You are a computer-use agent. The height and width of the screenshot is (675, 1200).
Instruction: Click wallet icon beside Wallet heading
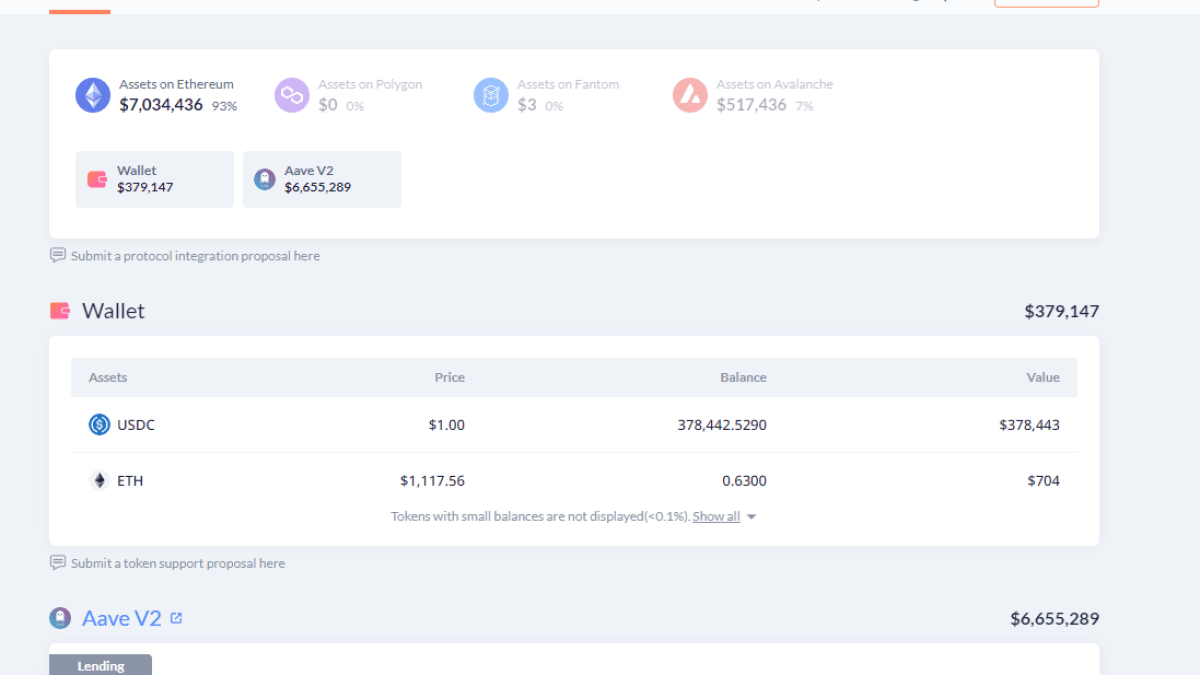click(x=60, y=311)
